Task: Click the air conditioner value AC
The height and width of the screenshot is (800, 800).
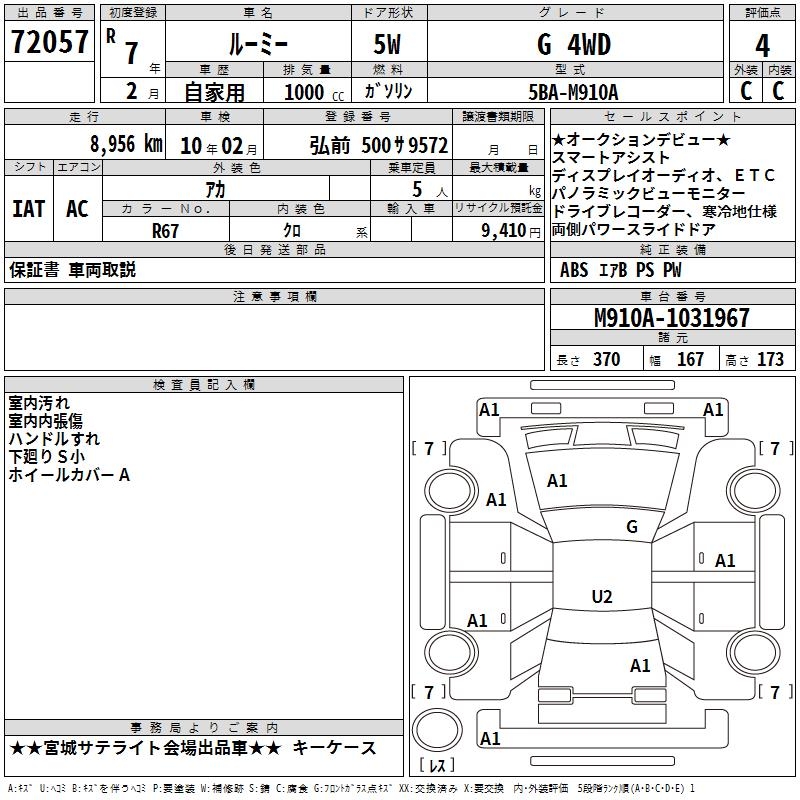Action: [78, 209]
